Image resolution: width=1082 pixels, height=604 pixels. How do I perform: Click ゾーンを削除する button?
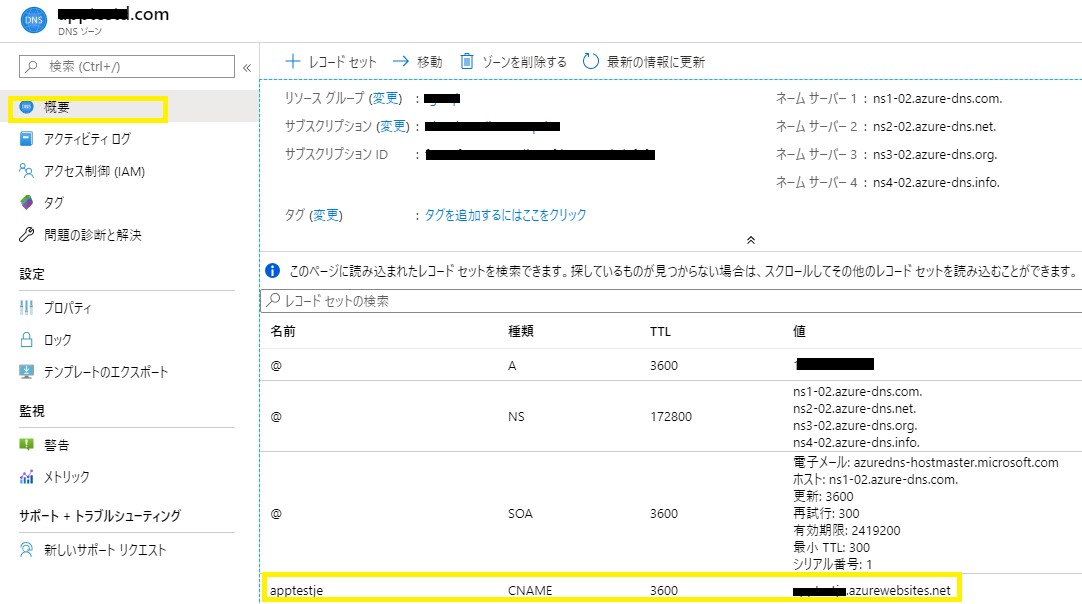pyautogui.click(x=513, y=62)
